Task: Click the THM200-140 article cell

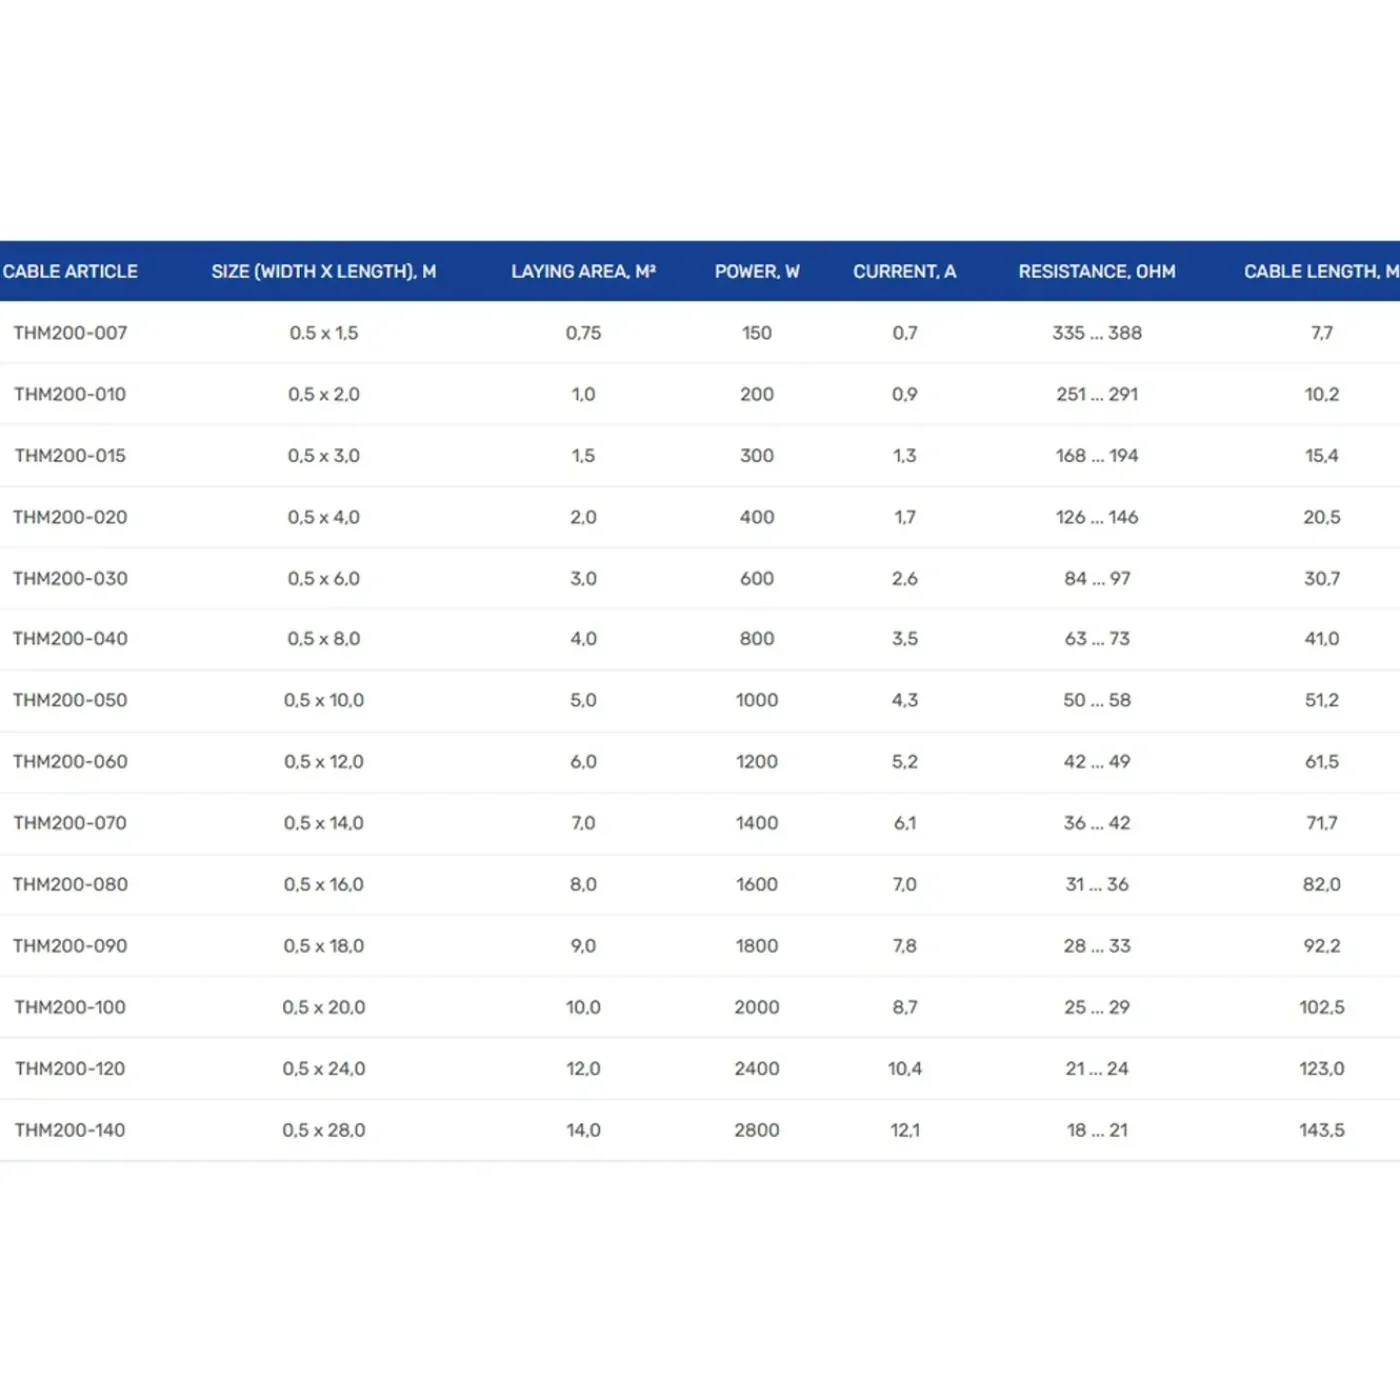Action: point(70,1130)
